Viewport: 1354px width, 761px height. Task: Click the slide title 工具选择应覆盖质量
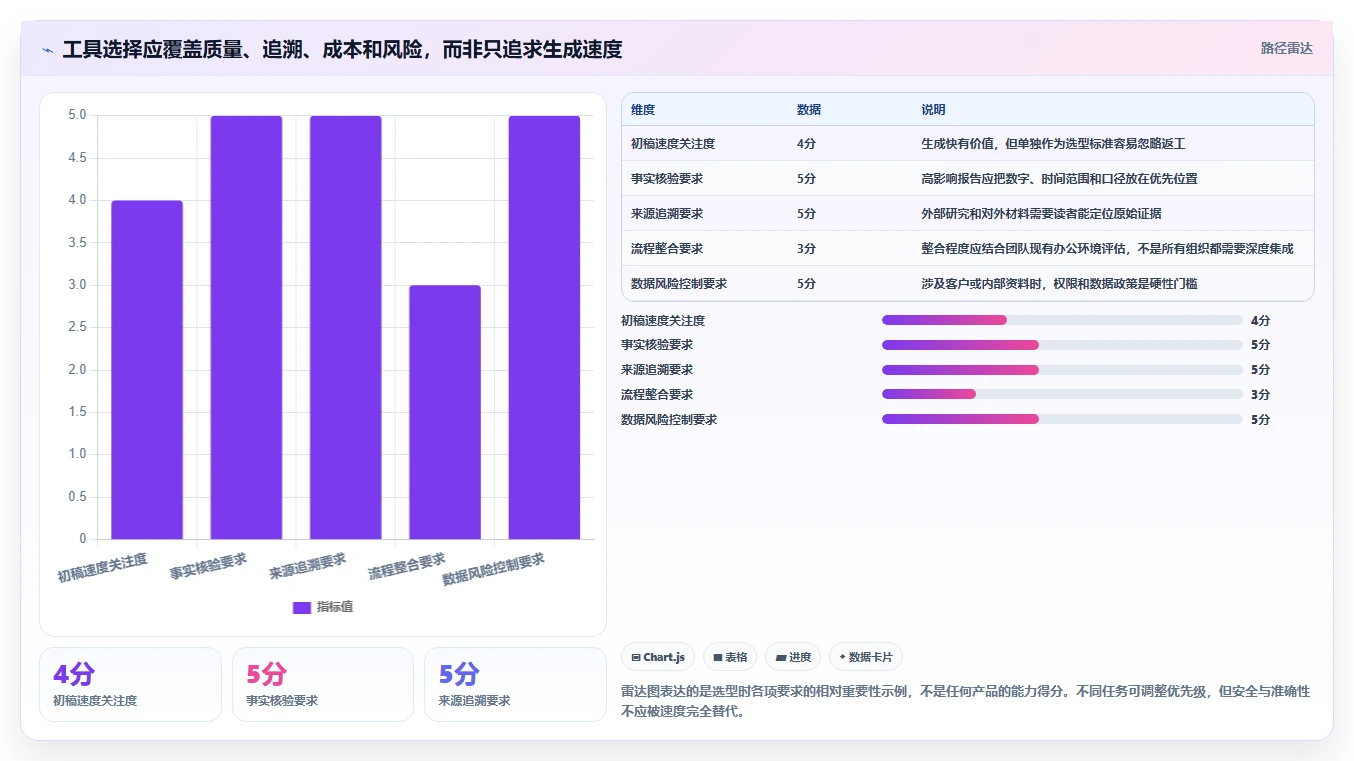click(x=342, y=49)
